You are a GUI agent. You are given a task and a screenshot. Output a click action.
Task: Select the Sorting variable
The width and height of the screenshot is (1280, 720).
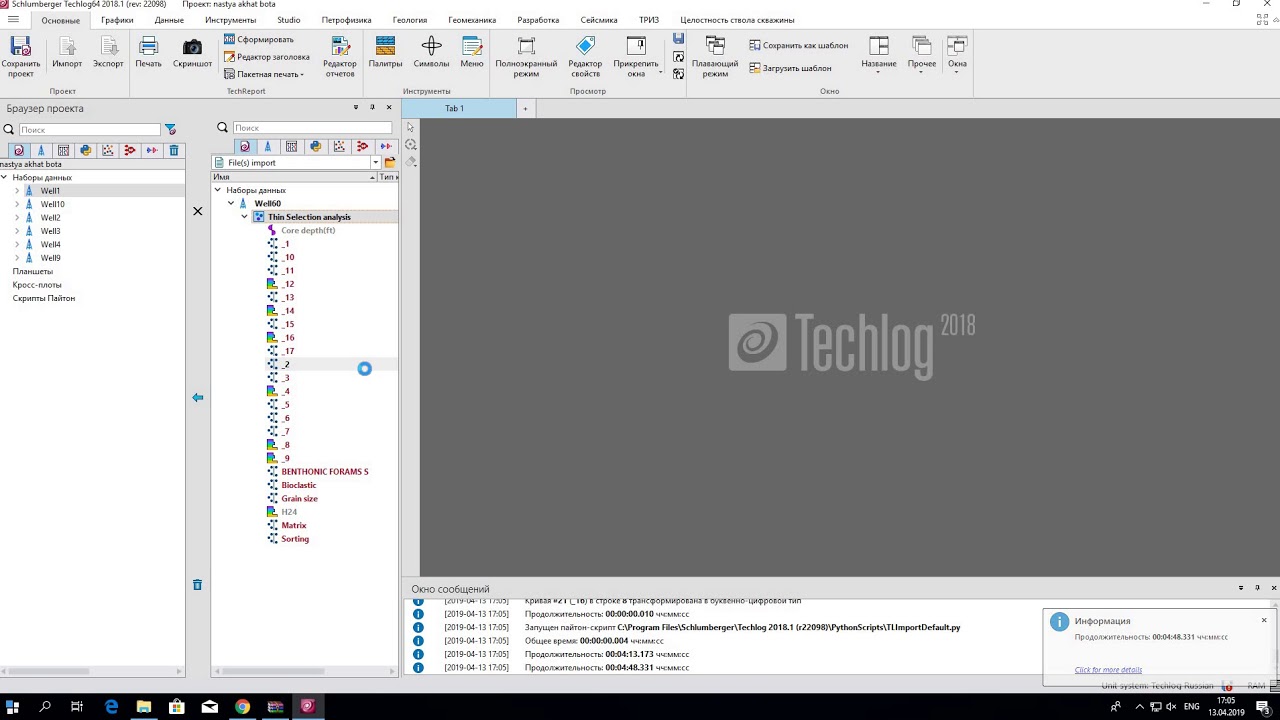[295, 538]
